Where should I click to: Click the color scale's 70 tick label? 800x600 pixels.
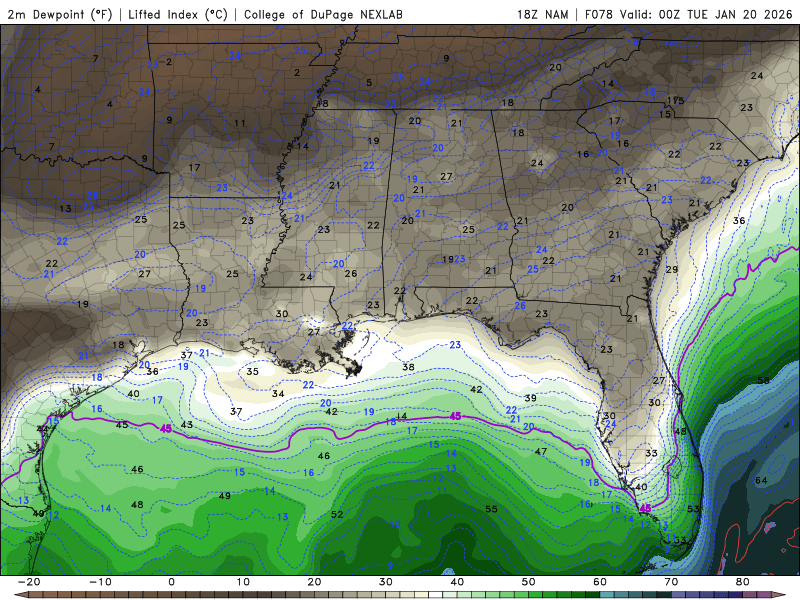[671, 582]
